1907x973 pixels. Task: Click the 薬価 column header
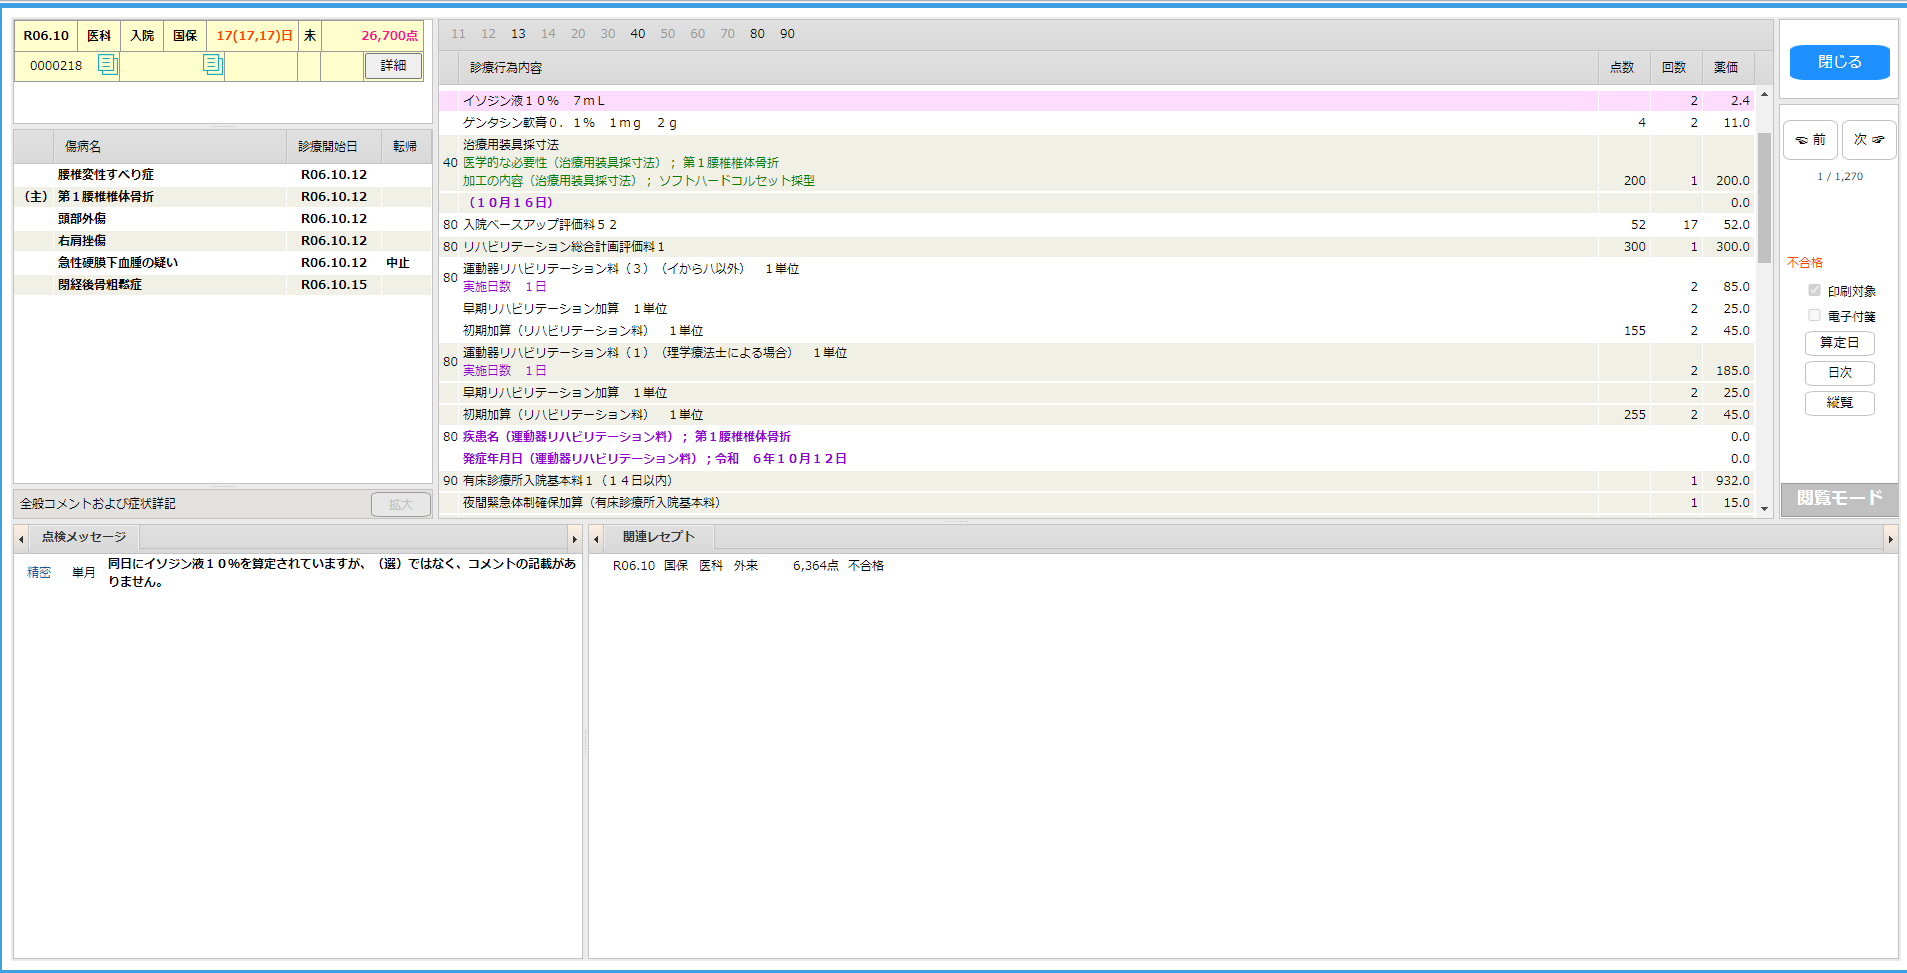click(x=1727, y=68)
